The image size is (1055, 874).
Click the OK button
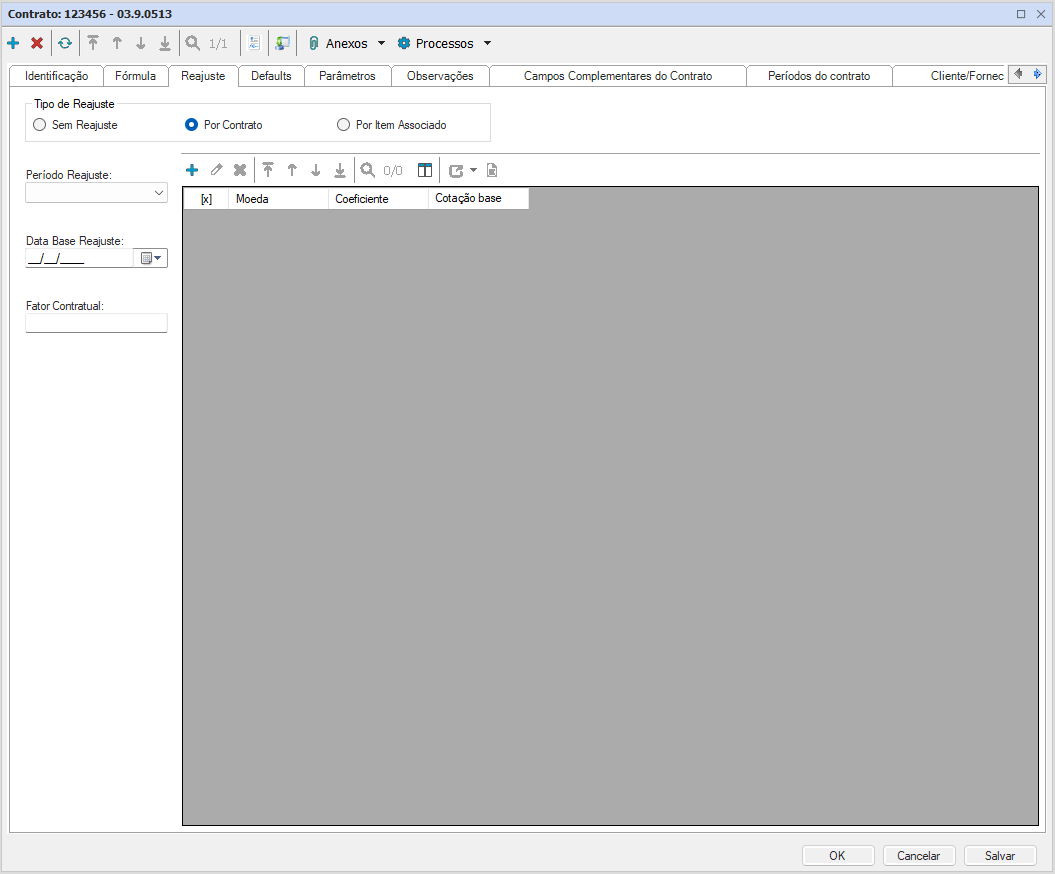point(838,856)
